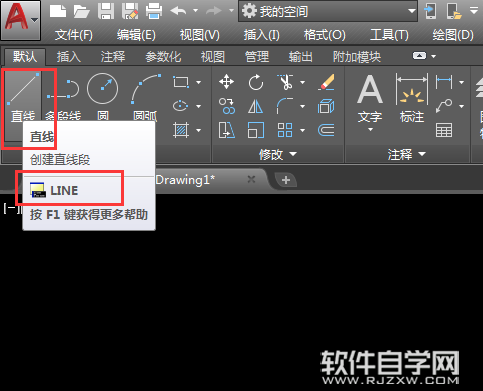This screenshot has height=391, width=483.
Task: Open the rectangle tool dropdown arrow
Action: click(x=199, y=82)
